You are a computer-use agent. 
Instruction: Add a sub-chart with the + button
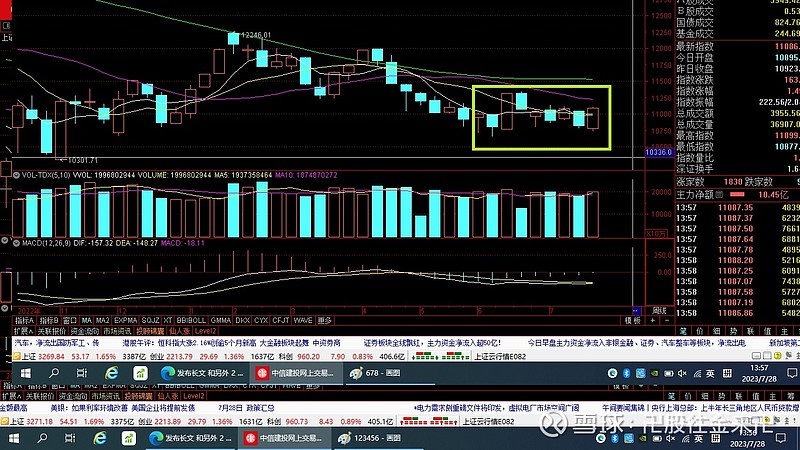[x=653, y=320]
